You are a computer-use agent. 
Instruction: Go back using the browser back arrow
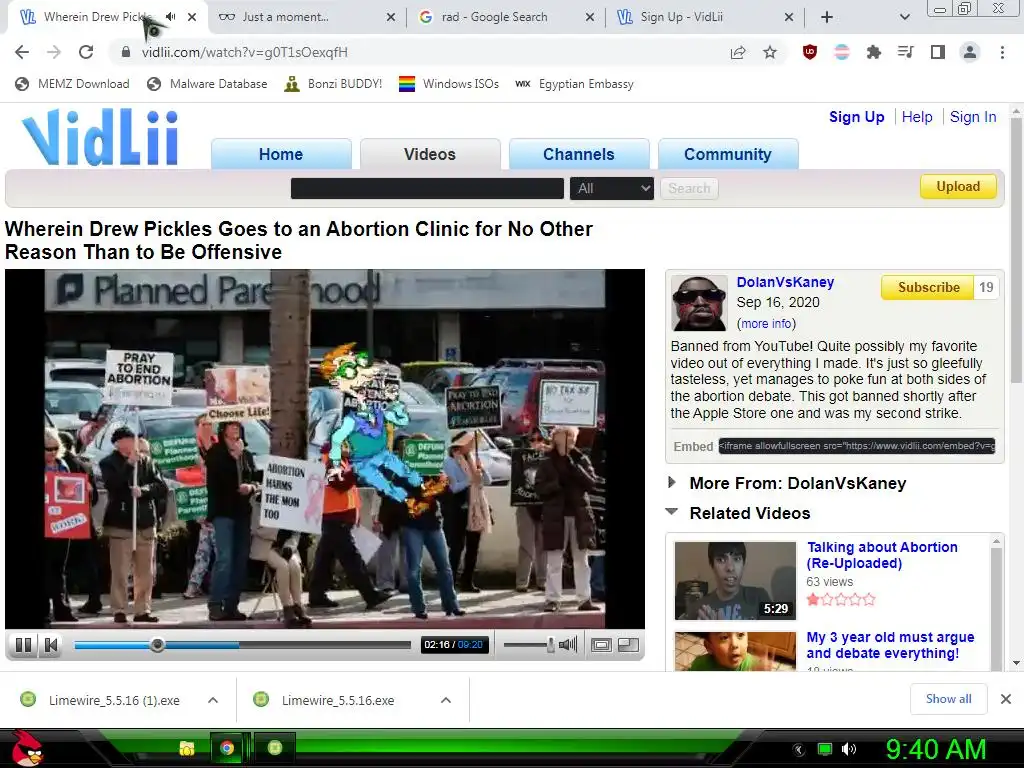pyautogui.click(x=22, y=52)
